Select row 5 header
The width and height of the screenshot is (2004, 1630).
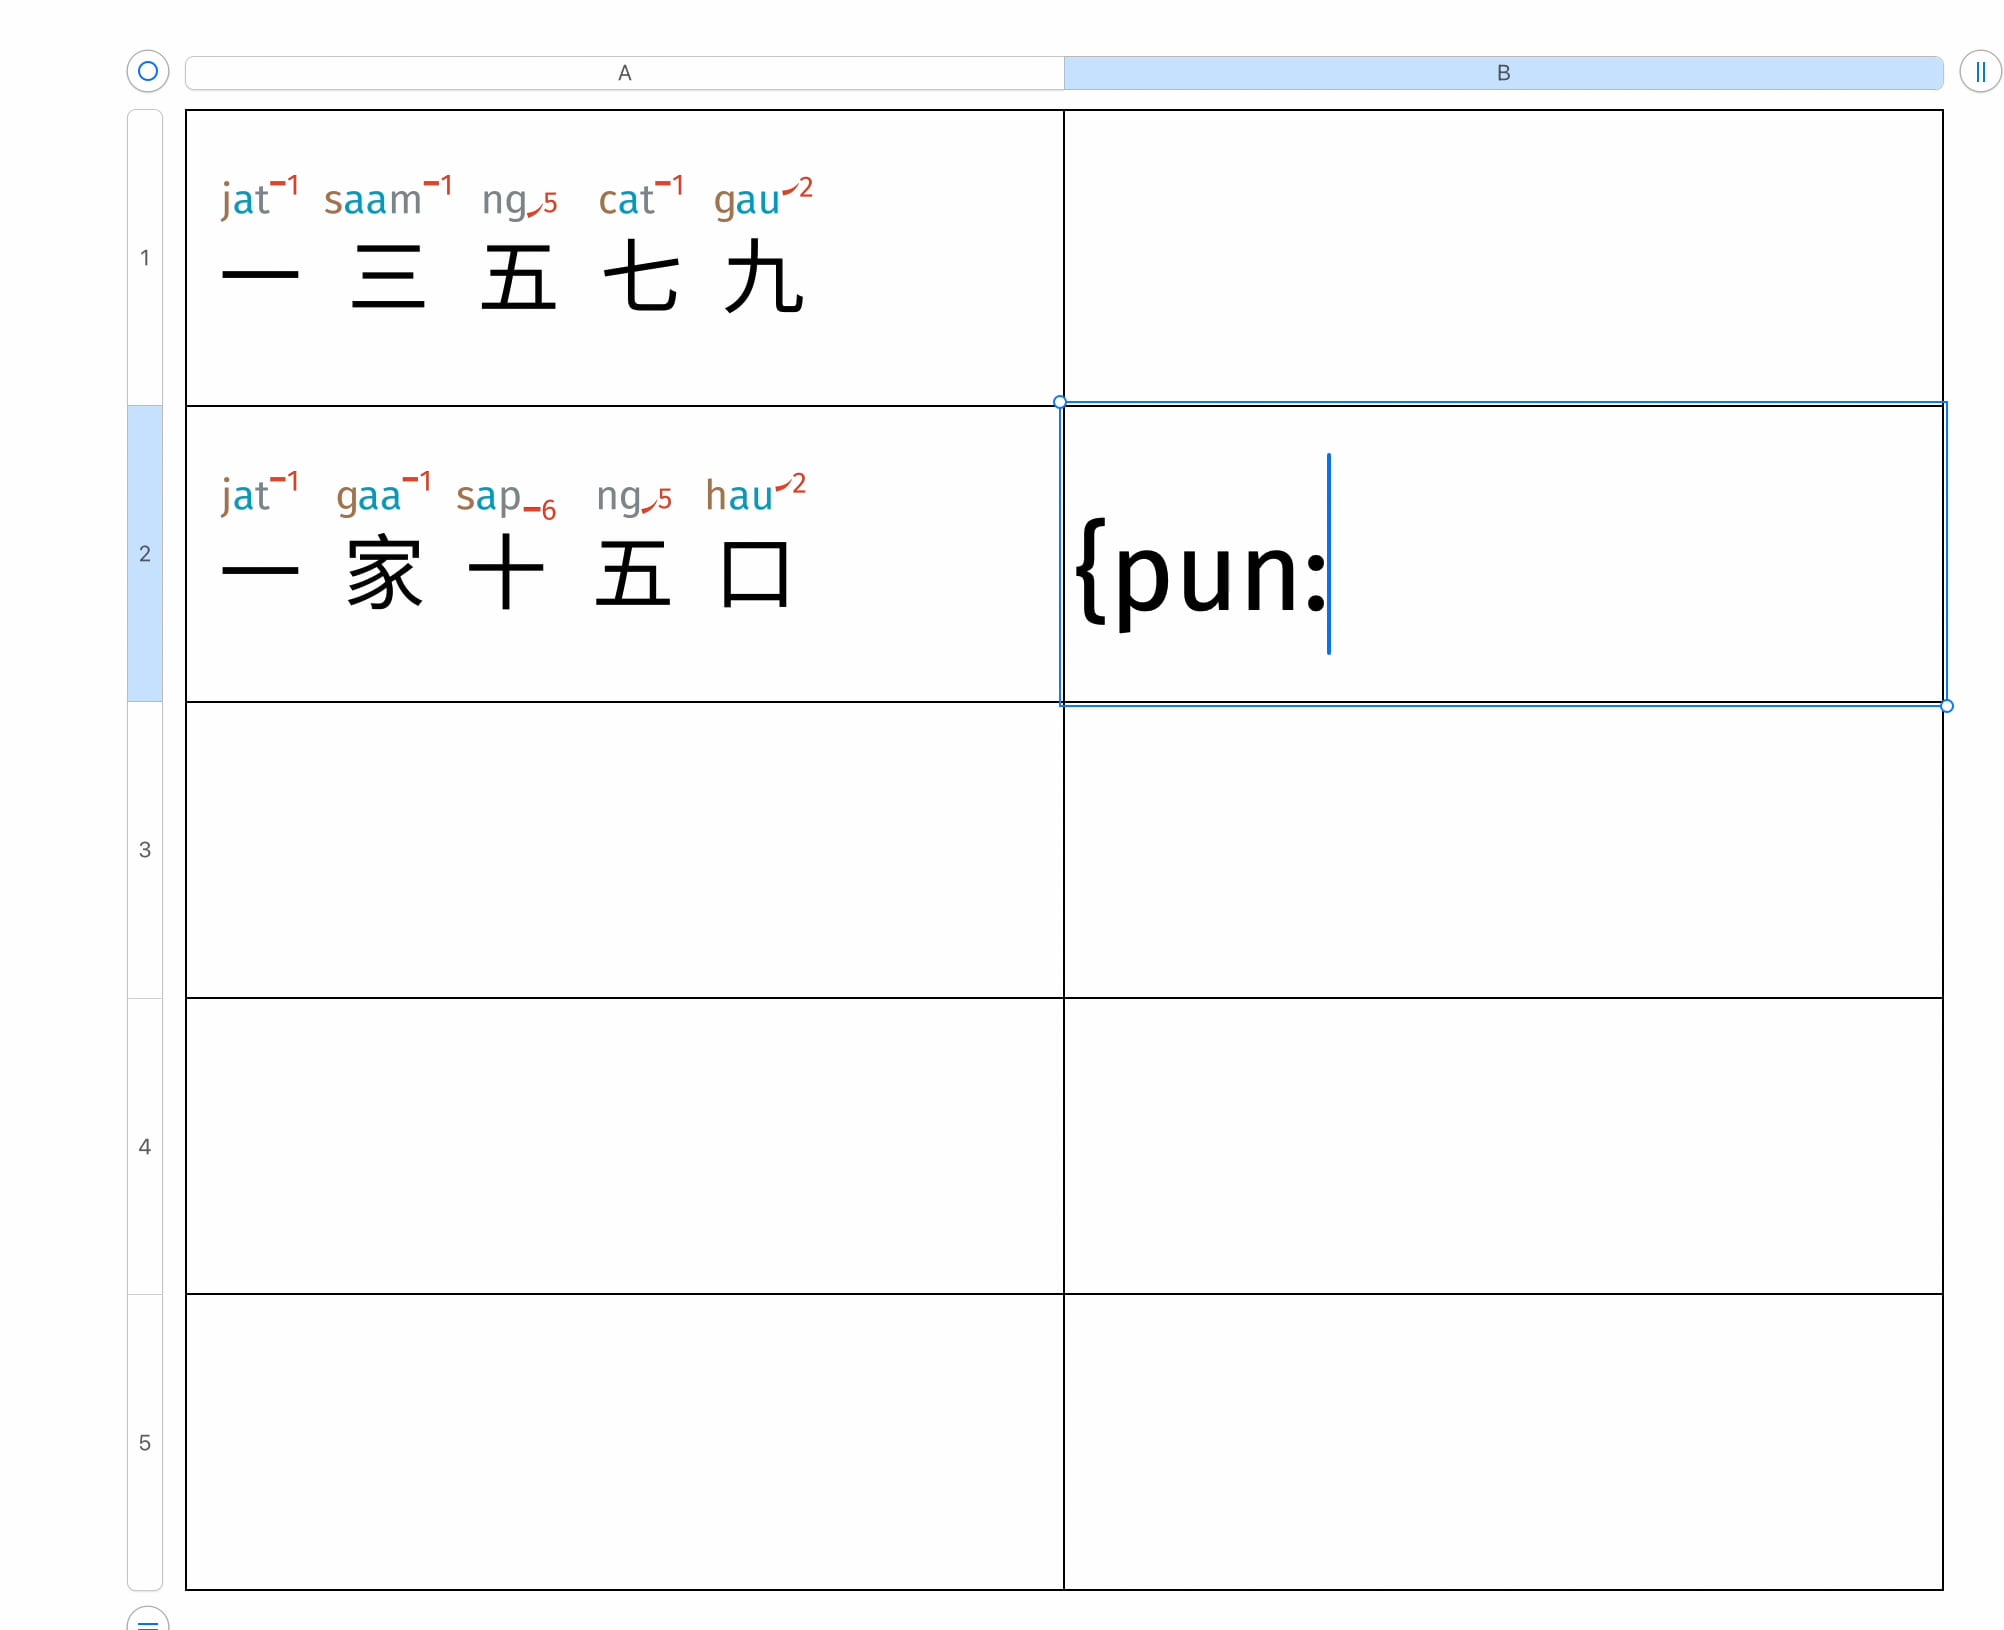(x=145, y=1443)
